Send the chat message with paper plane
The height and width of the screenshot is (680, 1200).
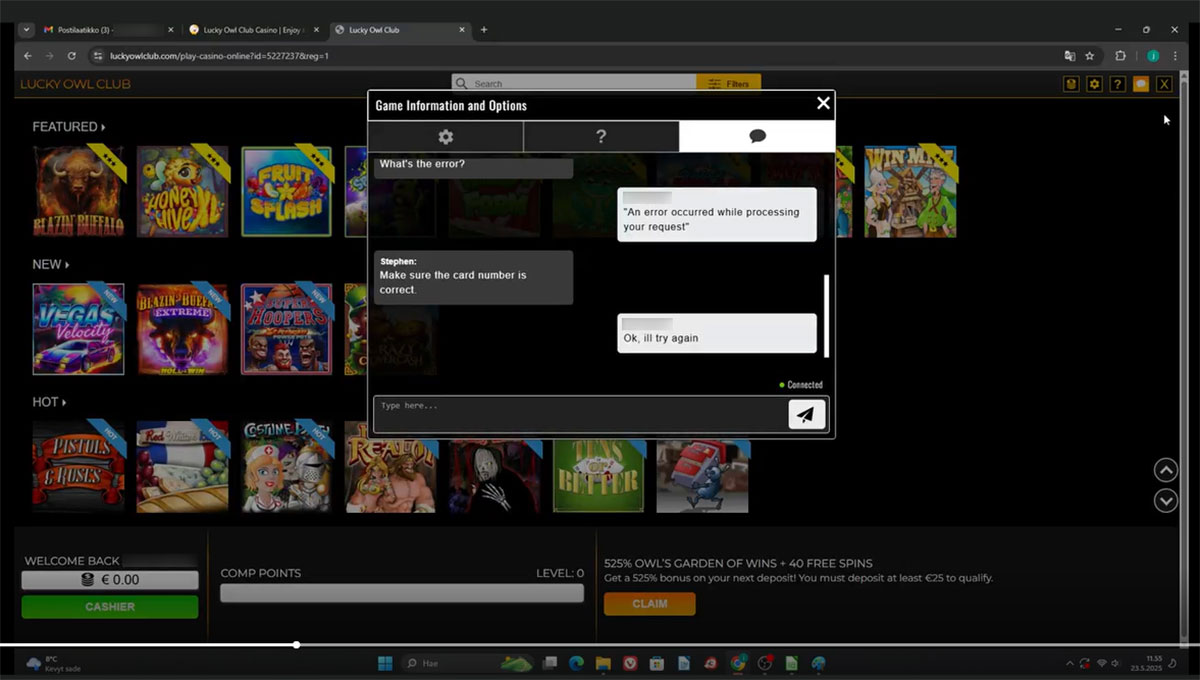pyautogui.click(x=807, y=414)
